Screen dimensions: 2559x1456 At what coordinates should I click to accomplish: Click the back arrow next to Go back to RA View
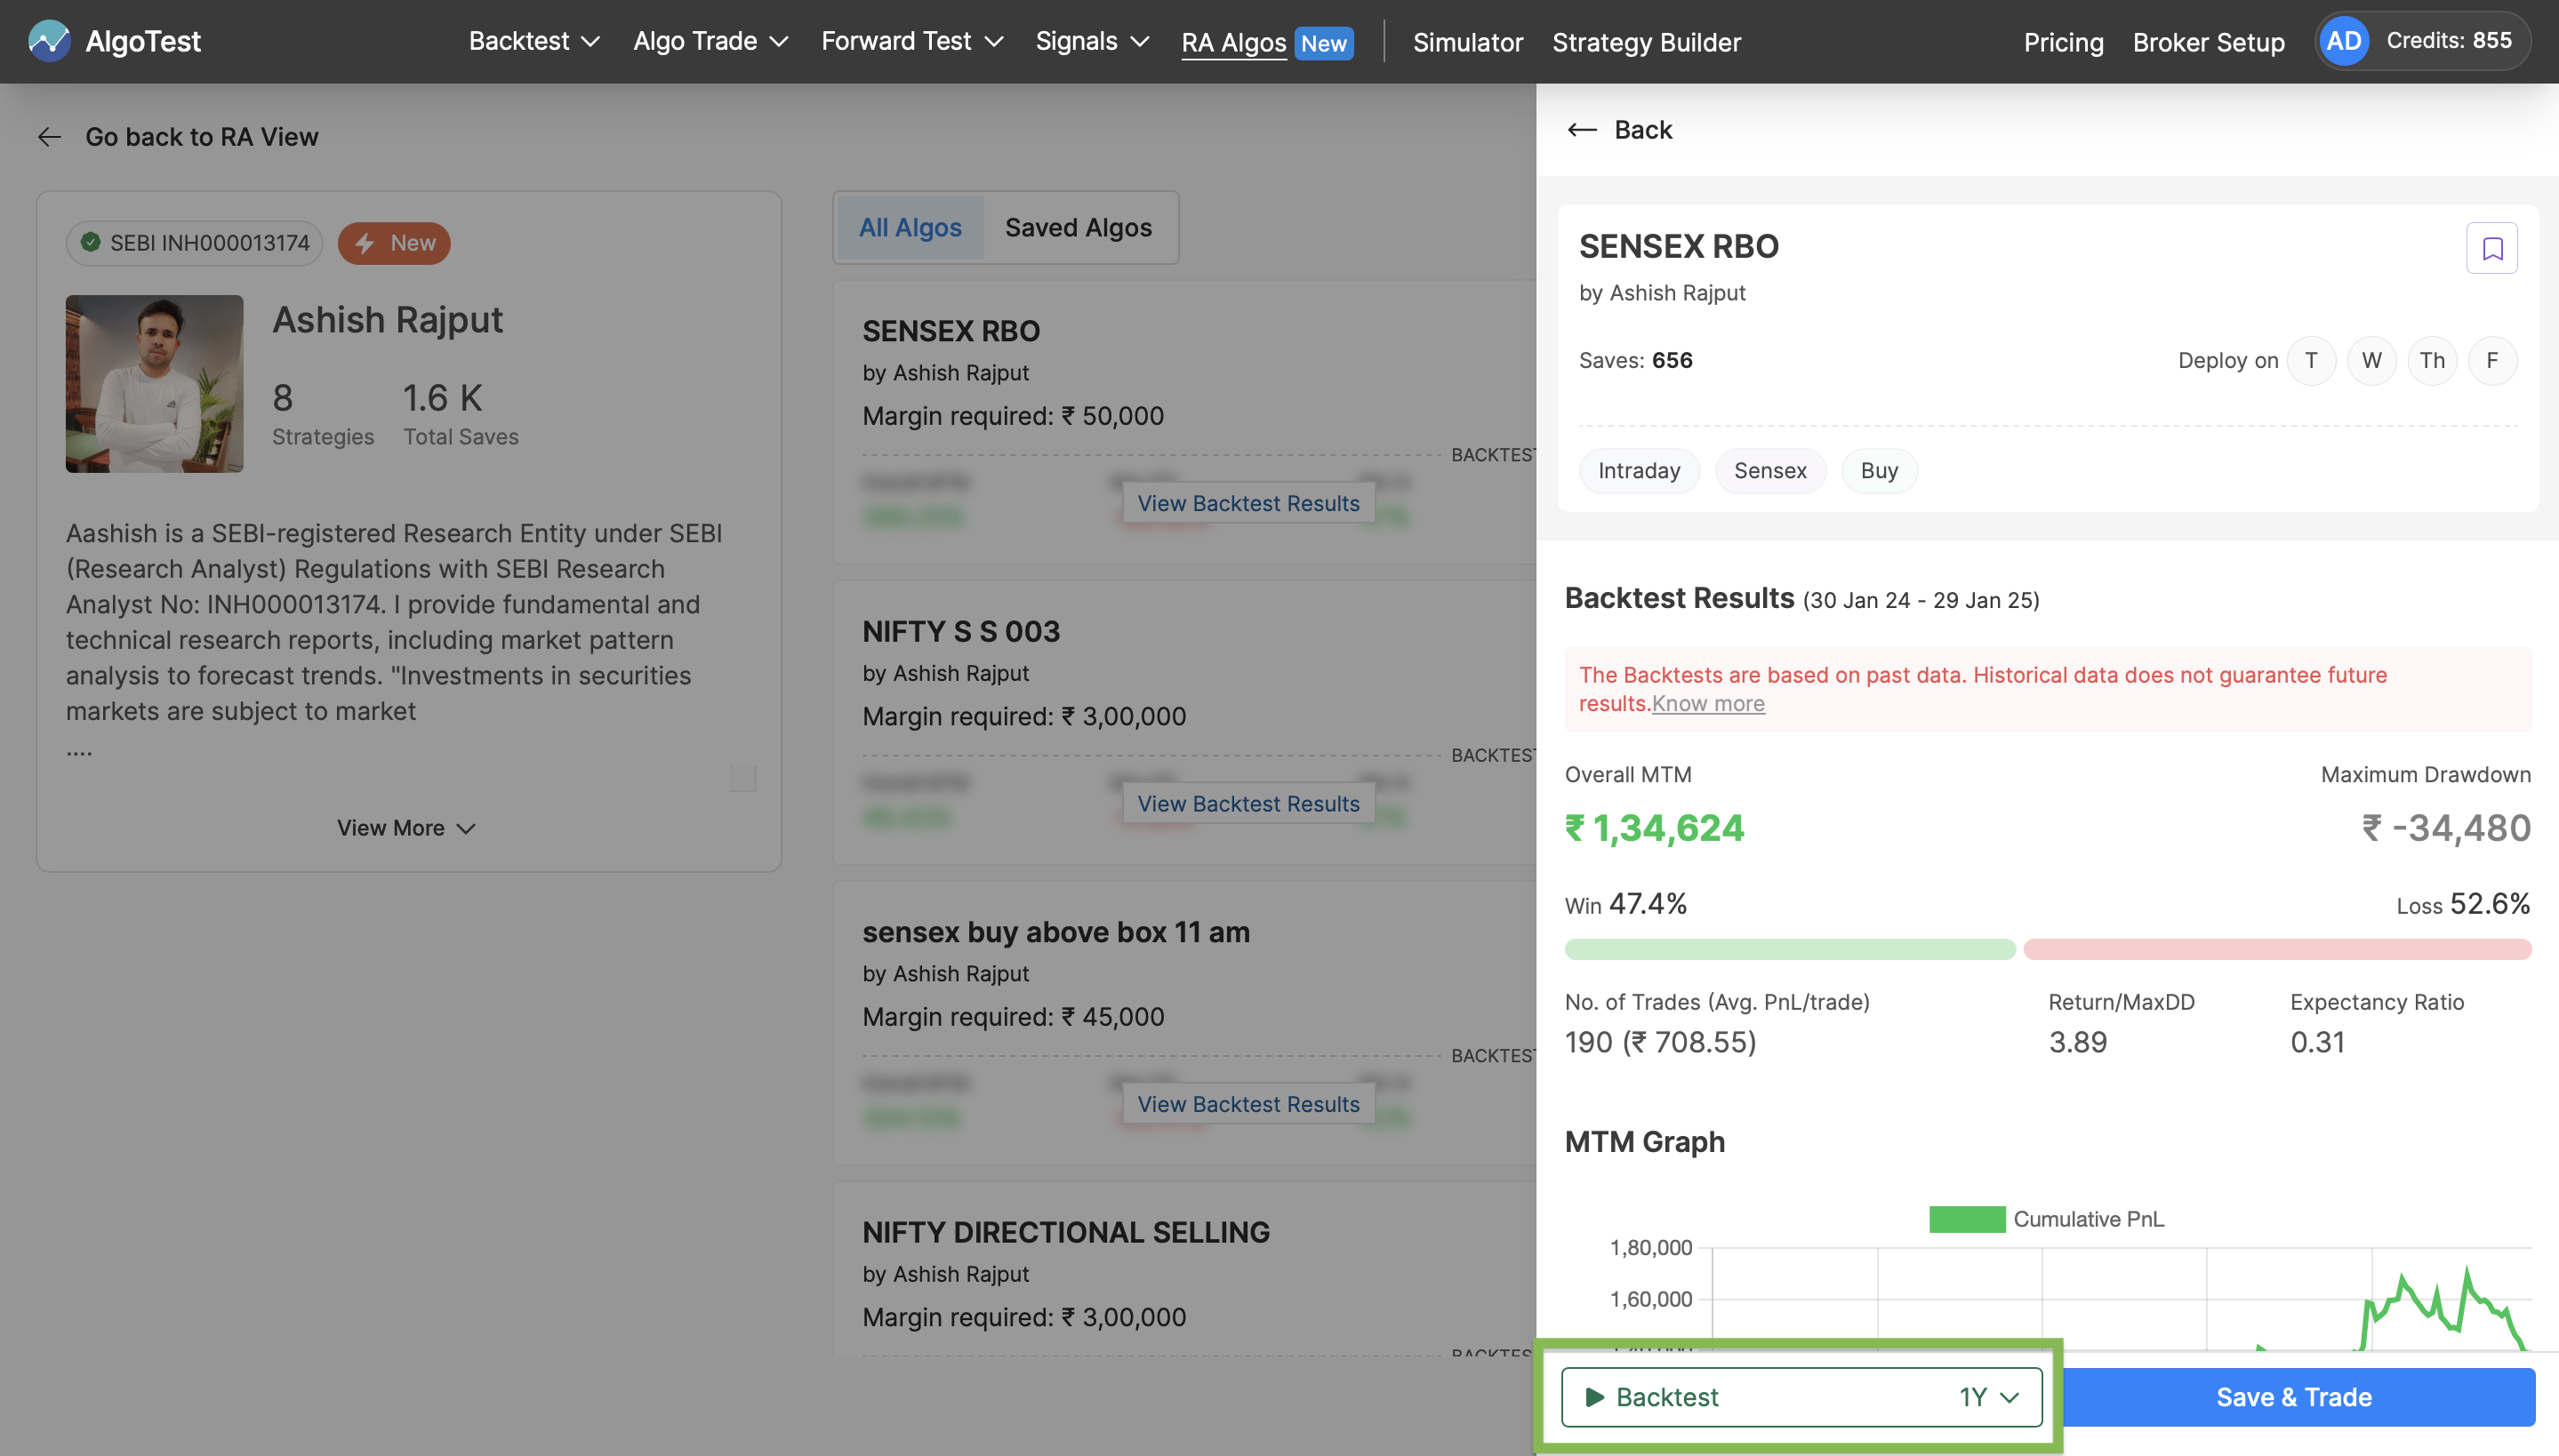49,137
